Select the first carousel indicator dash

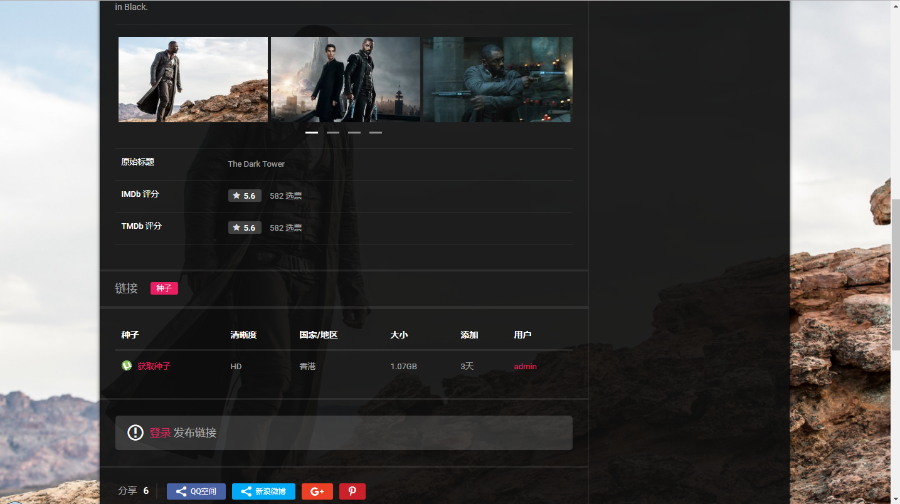312,133
